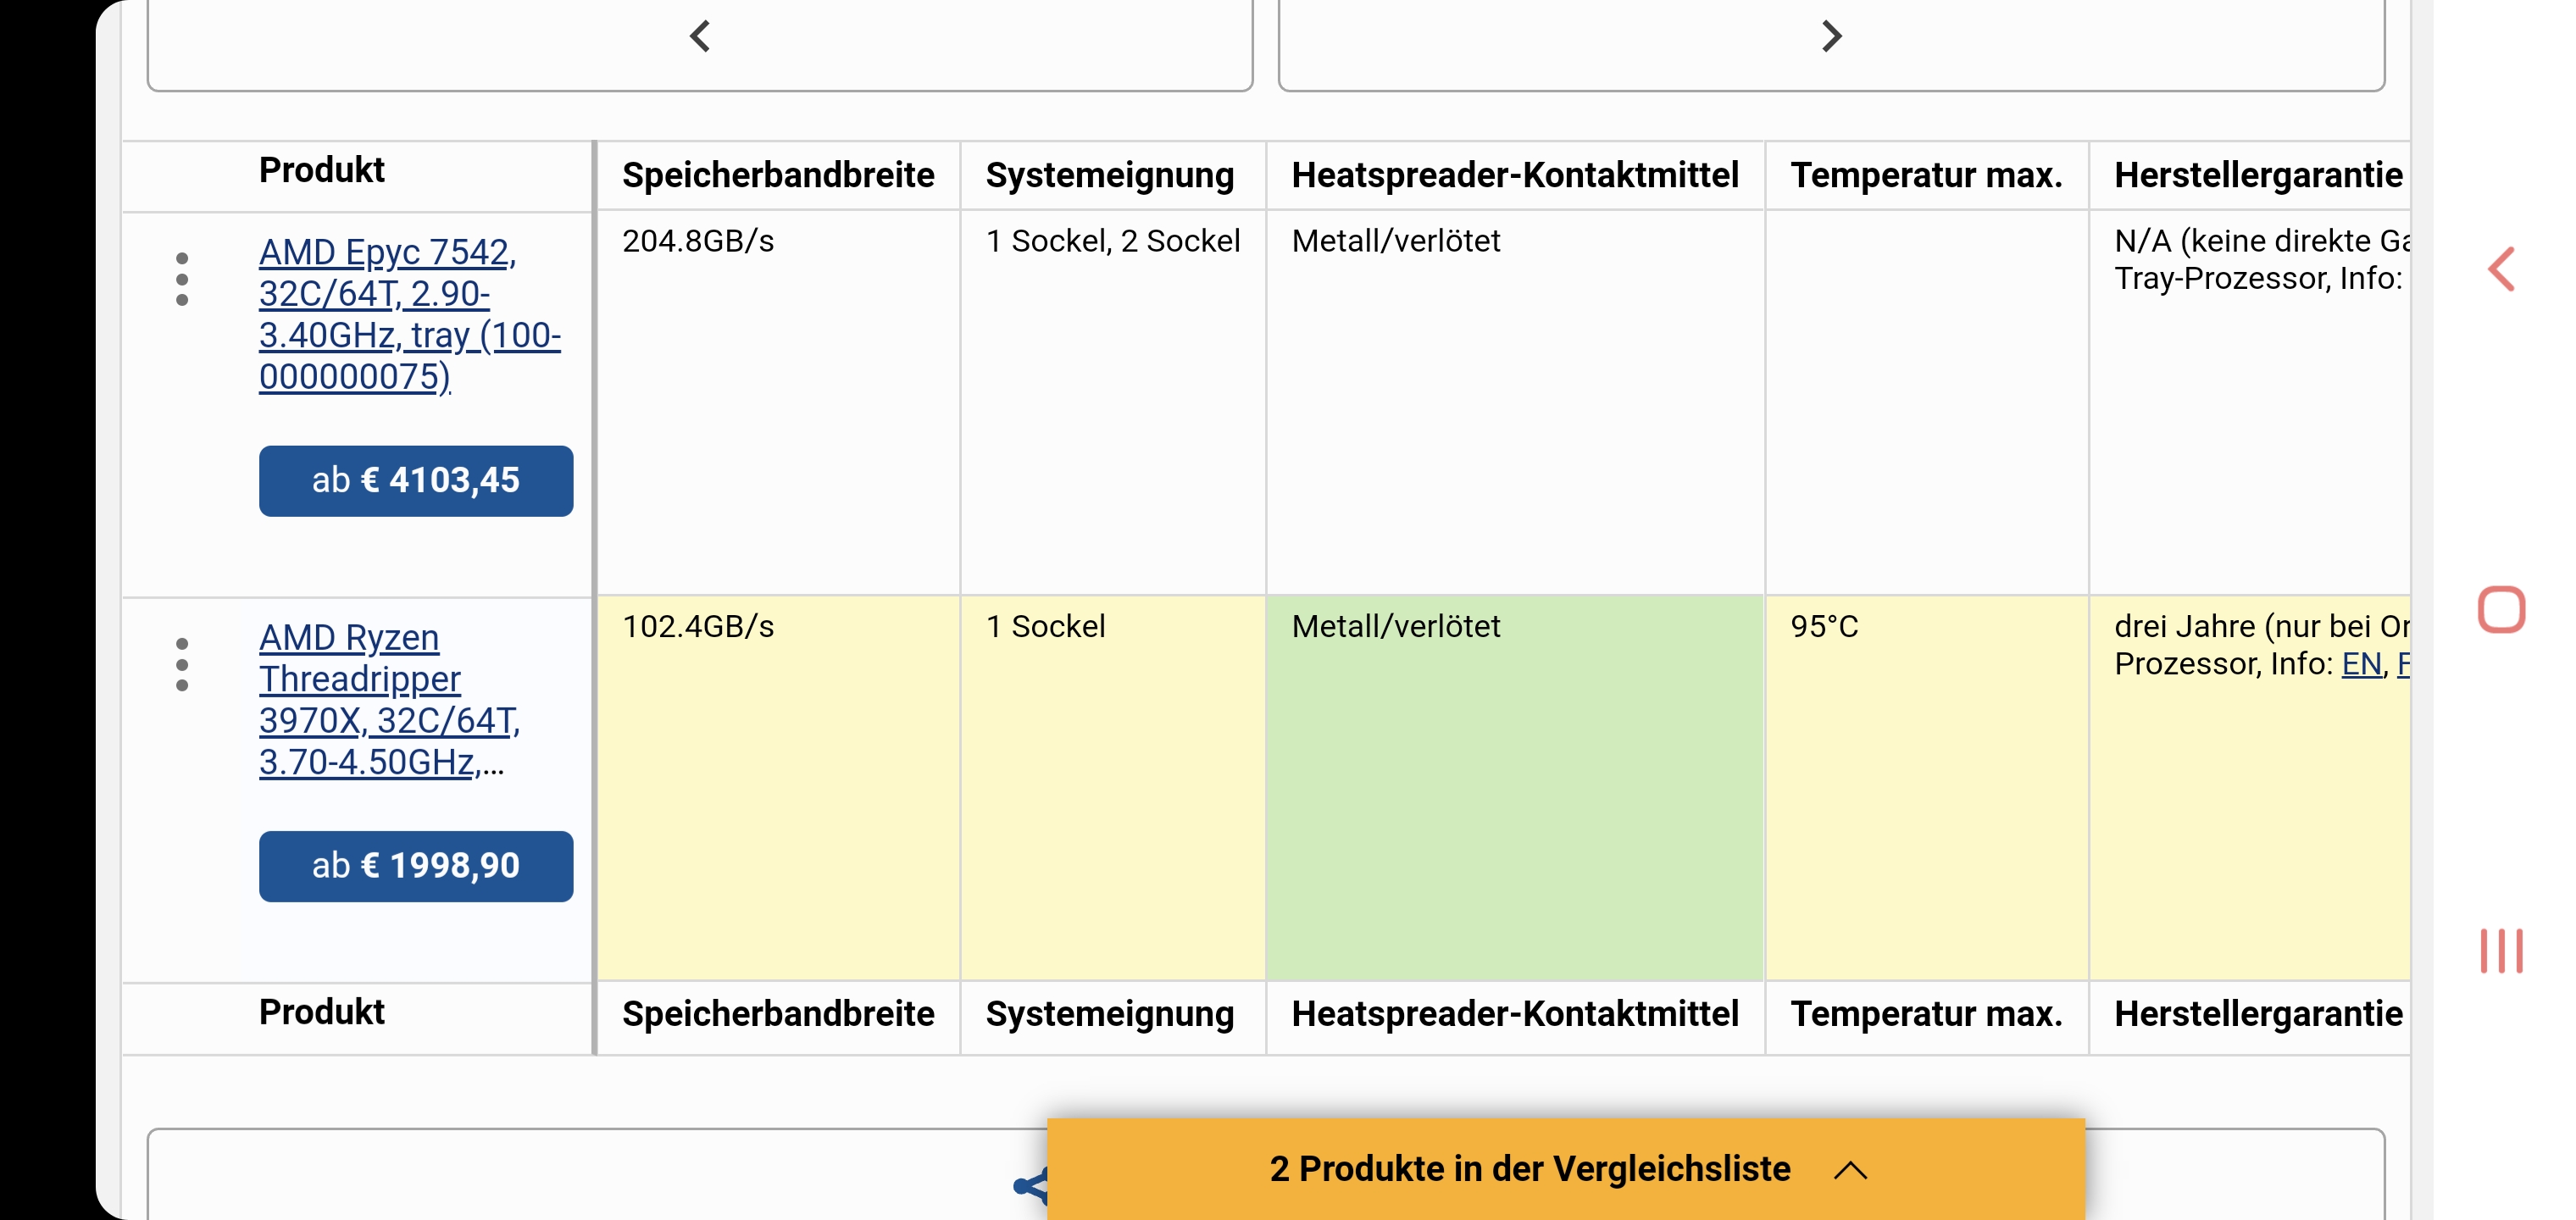Expand the Vergleichsliste chevron
2576x1220 pixels.
pyautogui.click(x=1851, y=1170)
